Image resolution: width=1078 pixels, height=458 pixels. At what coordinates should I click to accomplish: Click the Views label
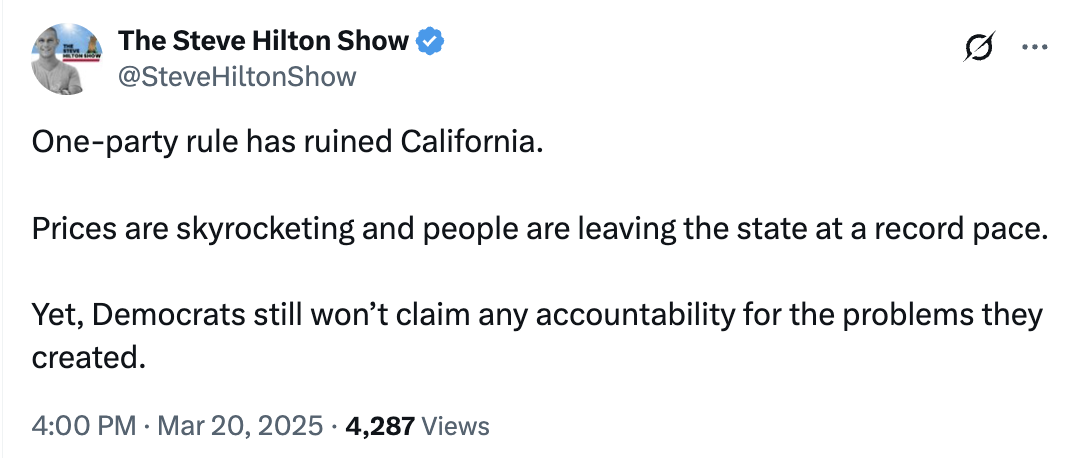pyautogui.click(x=455, y=426)
